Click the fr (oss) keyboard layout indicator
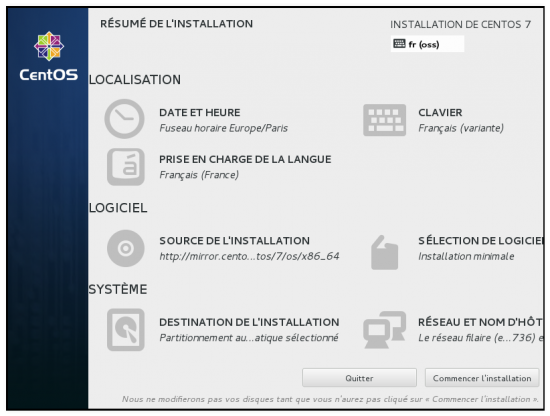Screen dimensions: 550x416 [x=427, y=44]
